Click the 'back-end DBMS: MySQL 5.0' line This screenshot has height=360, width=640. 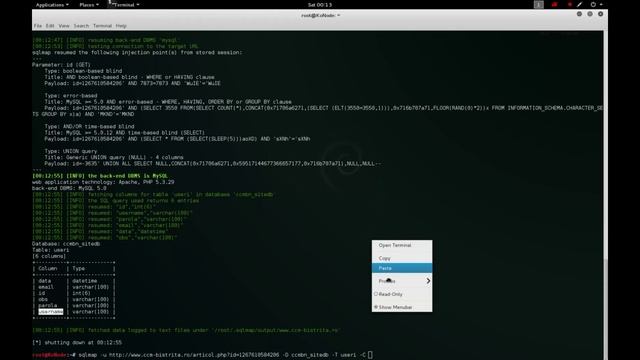pyautogui.click(x=69, y=189)
